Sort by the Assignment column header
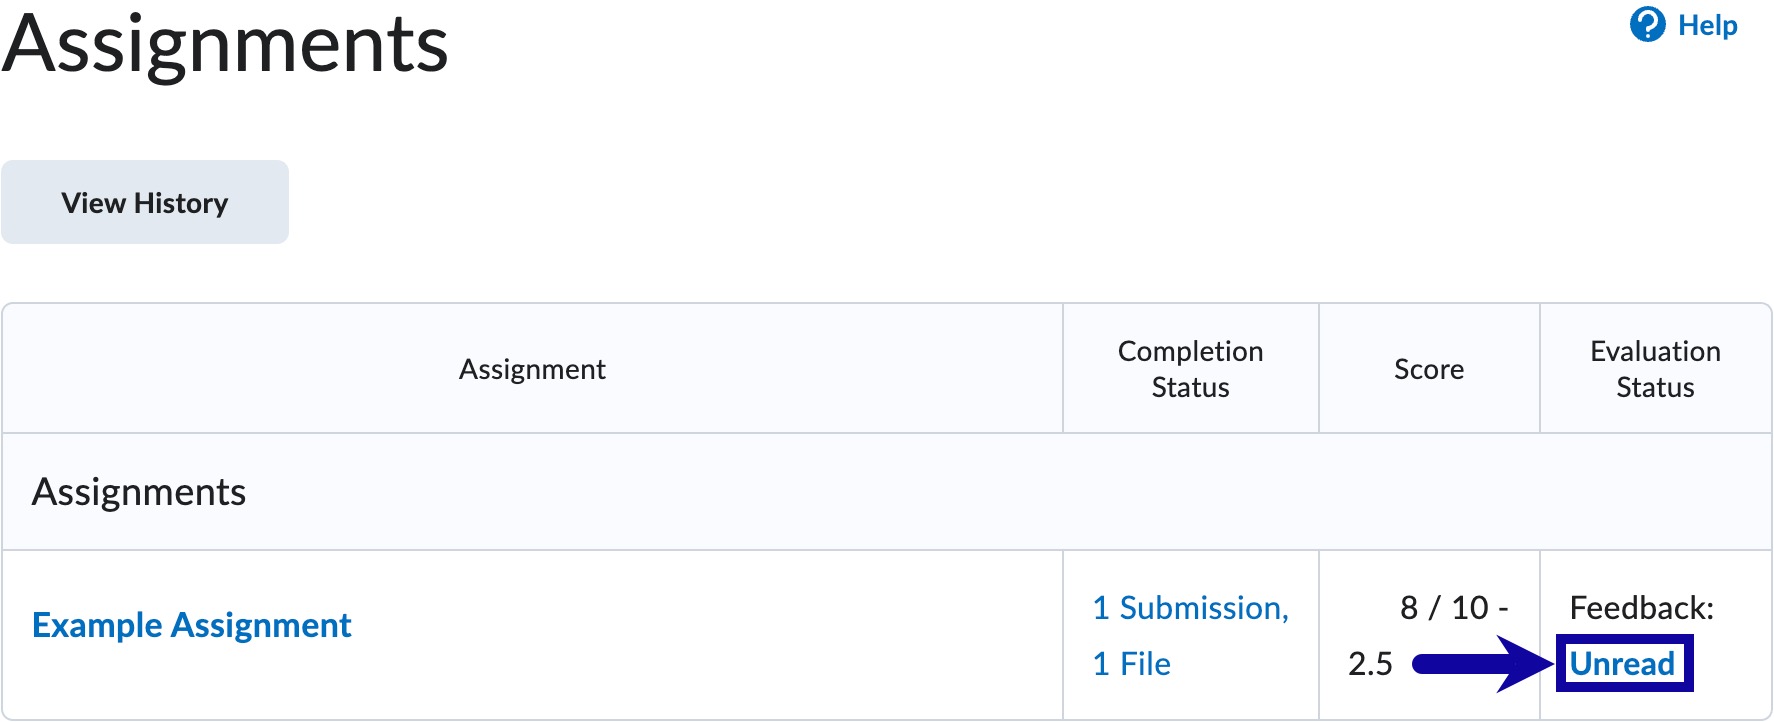The height and width of the screenshot is (722, 1774). (x=532, y=368)
